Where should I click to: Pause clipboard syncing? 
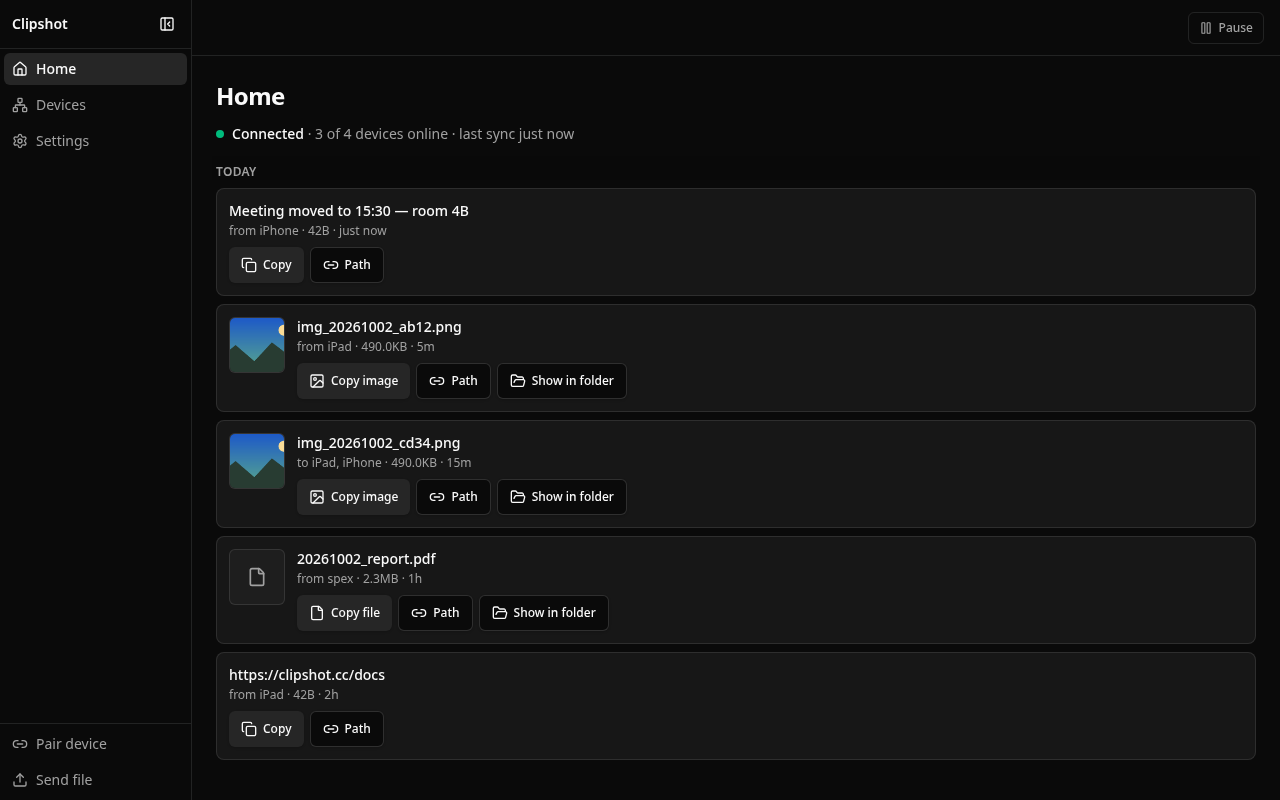point(1226,28)
